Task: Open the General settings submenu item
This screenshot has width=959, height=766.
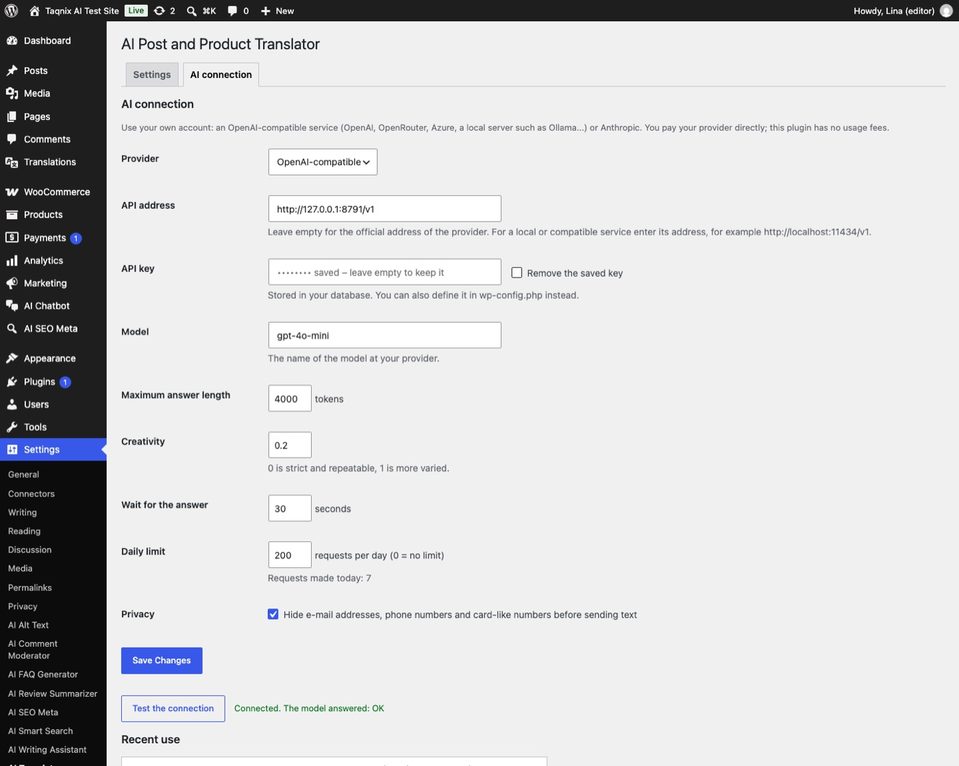Action: pos(23,474)
